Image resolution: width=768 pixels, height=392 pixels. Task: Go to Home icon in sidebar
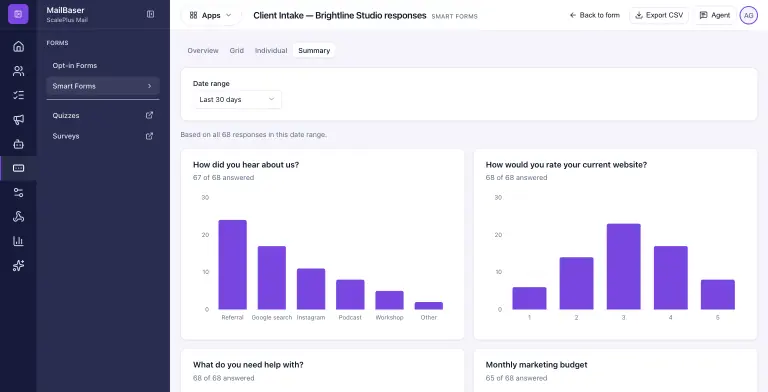[18, 47]
